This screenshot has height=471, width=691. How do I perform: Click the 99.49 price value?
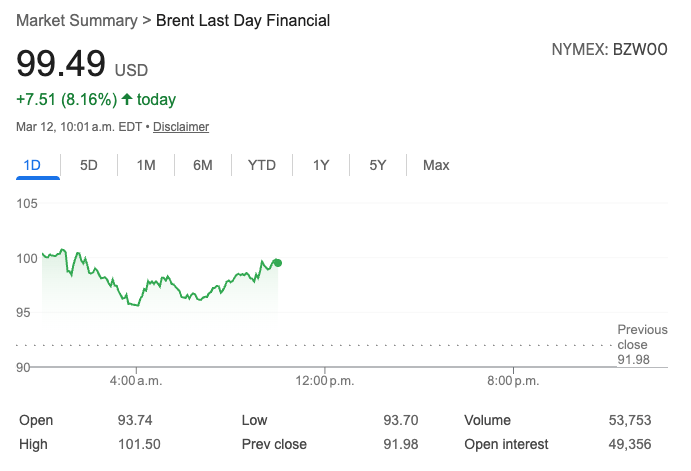point(61,63)
